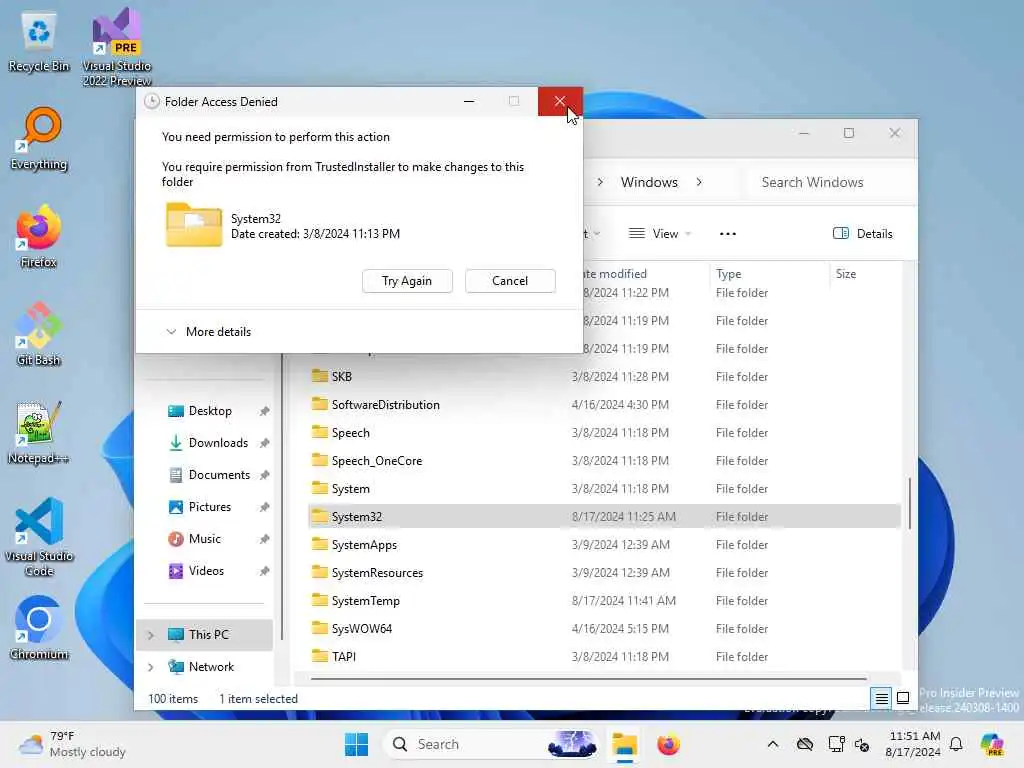Open Visual Studio Code desktop shortcut

point(39,537)
